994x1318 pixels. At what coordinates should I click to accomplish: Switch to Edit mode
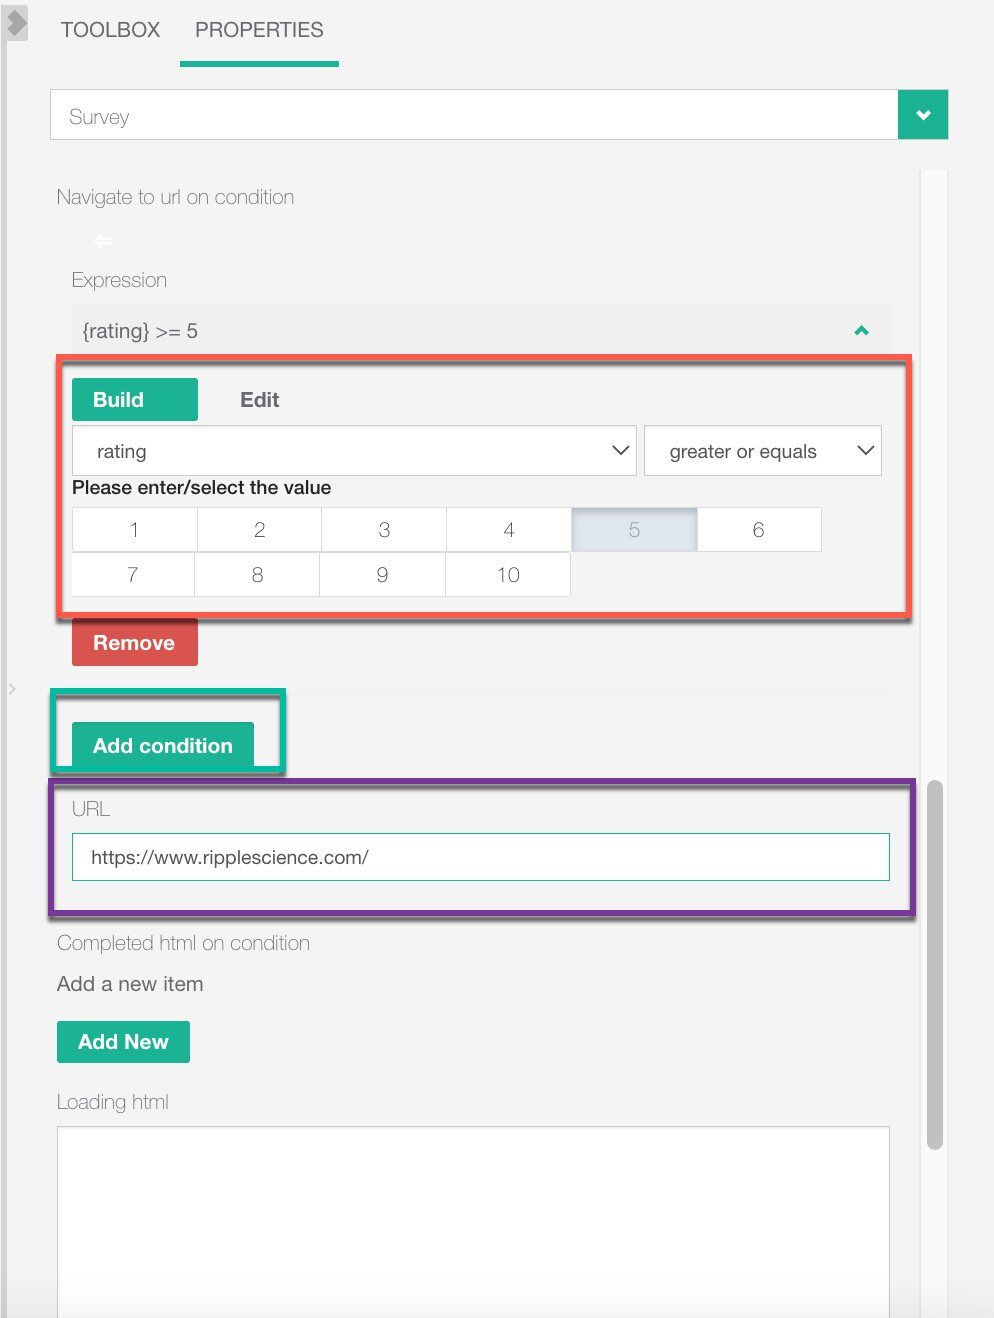click(259, 400)
